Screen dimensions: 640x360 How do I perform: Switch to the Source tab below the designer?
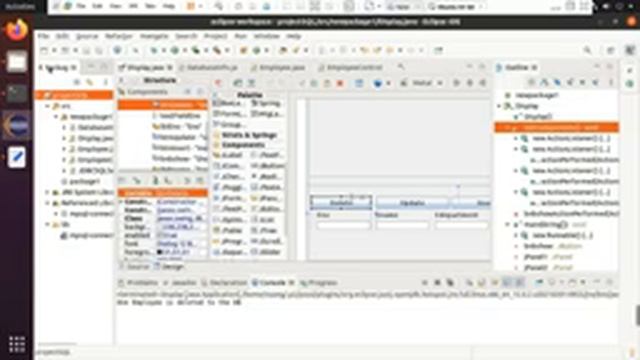[135, 267]
